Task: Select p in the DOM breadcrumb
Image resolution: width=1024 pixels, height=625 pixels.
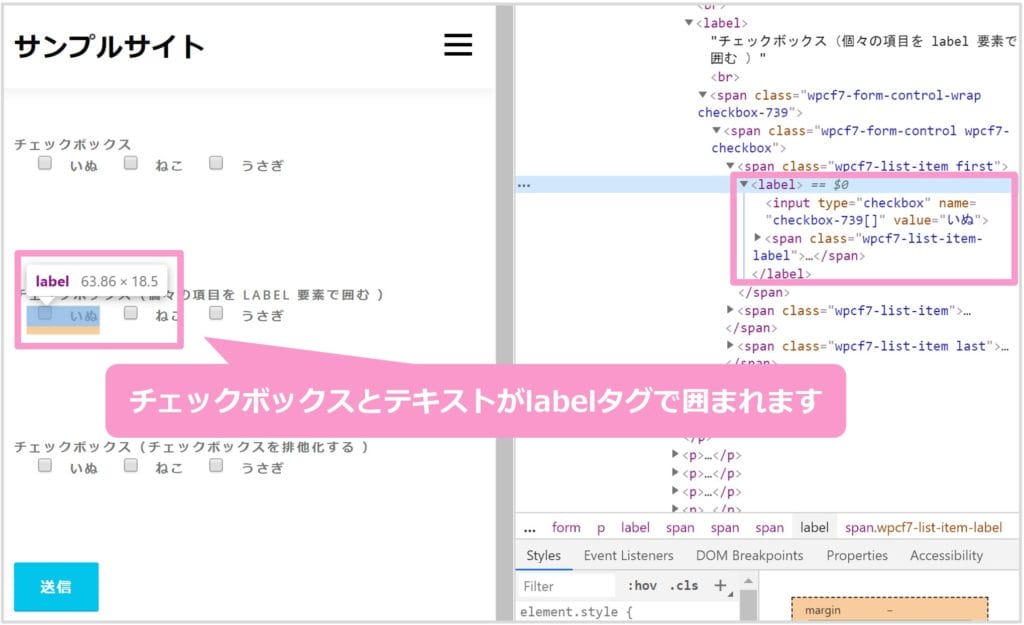Action: point(601,528)
